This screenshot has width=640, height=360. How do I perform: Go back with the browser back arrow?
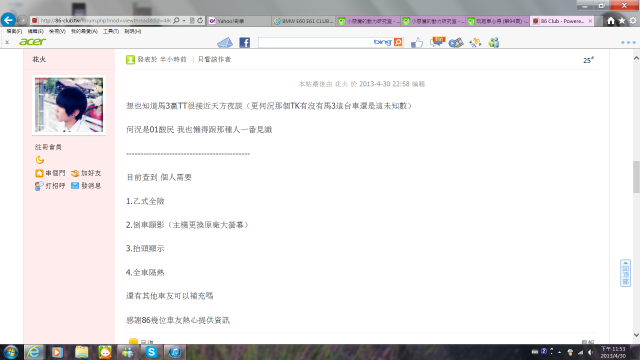[x=8, y=20]
